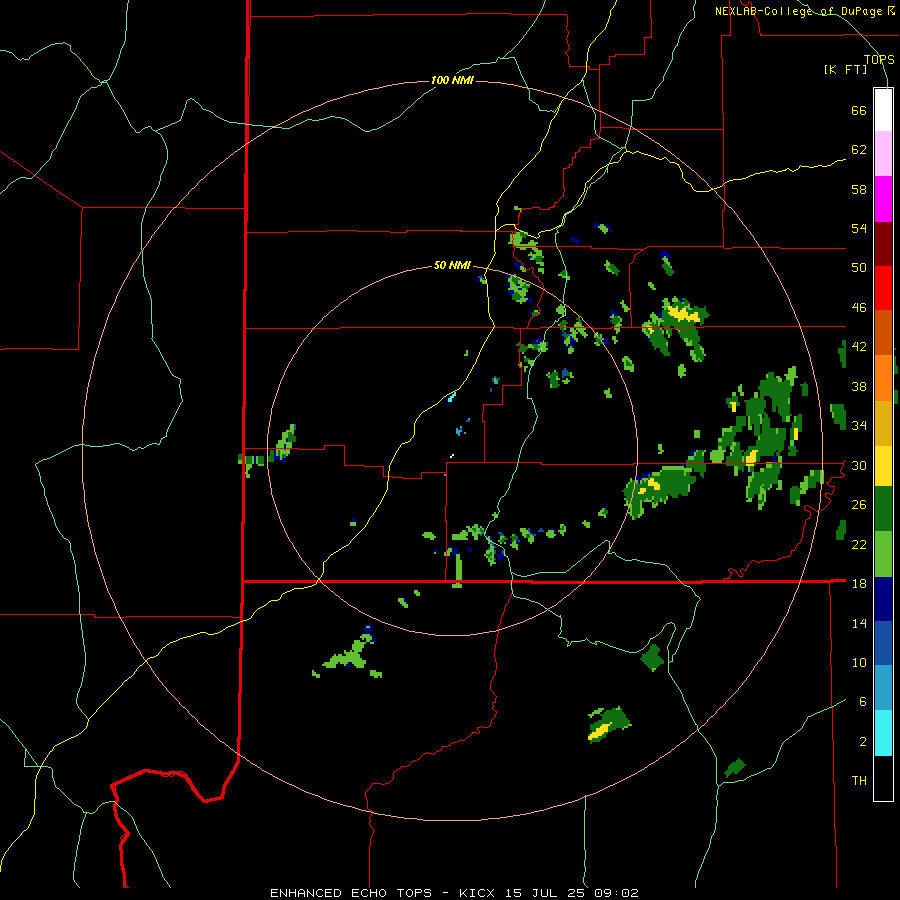The image size is (900, 900).
Task: Click the 38 legend value
Action: point(859,386)
